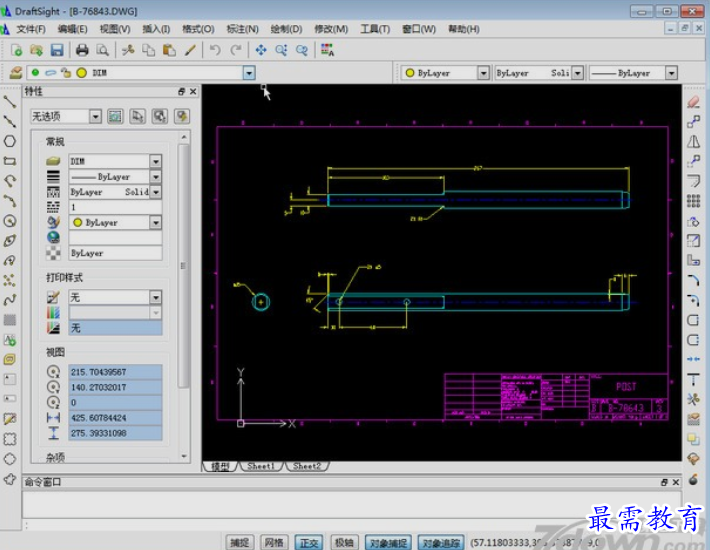The height and width of the screenshot is (550, 710).
Task: Switch to Sheet2 tab
Action: 307,466
